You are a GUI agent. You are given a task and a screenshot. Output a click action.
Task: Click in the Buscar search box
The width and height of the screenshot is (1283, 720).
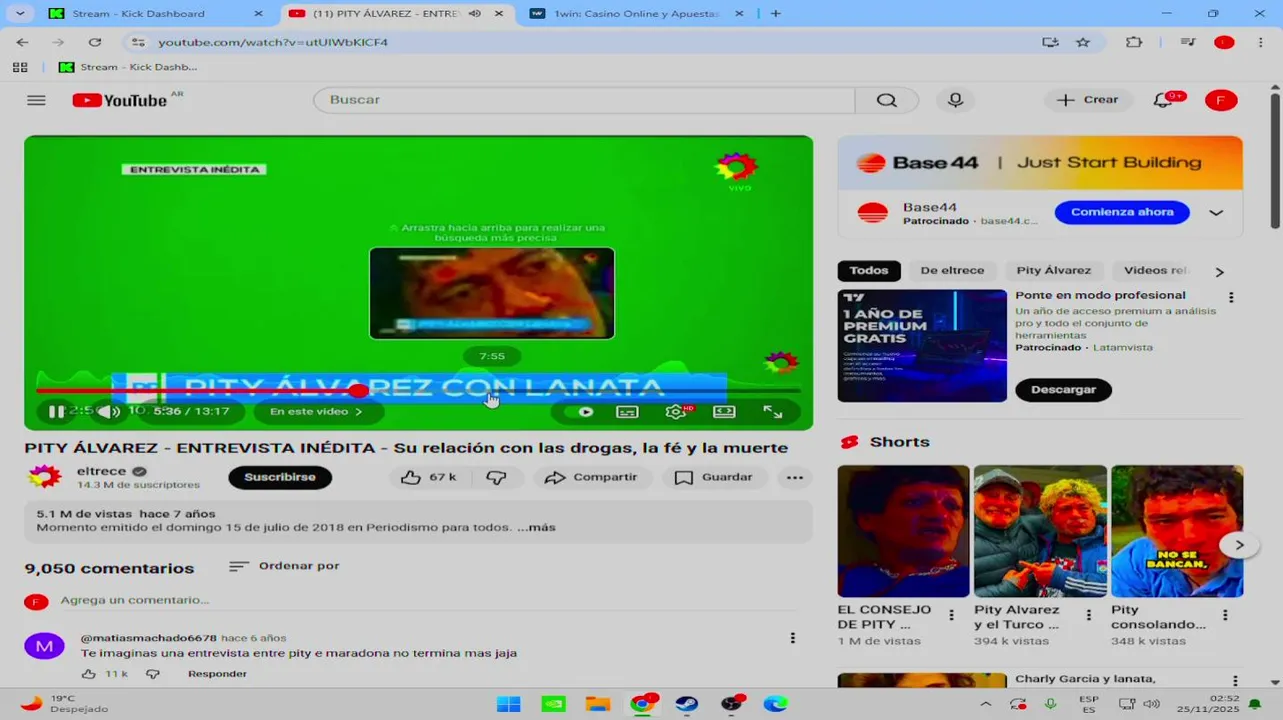(x=584, y=100)
